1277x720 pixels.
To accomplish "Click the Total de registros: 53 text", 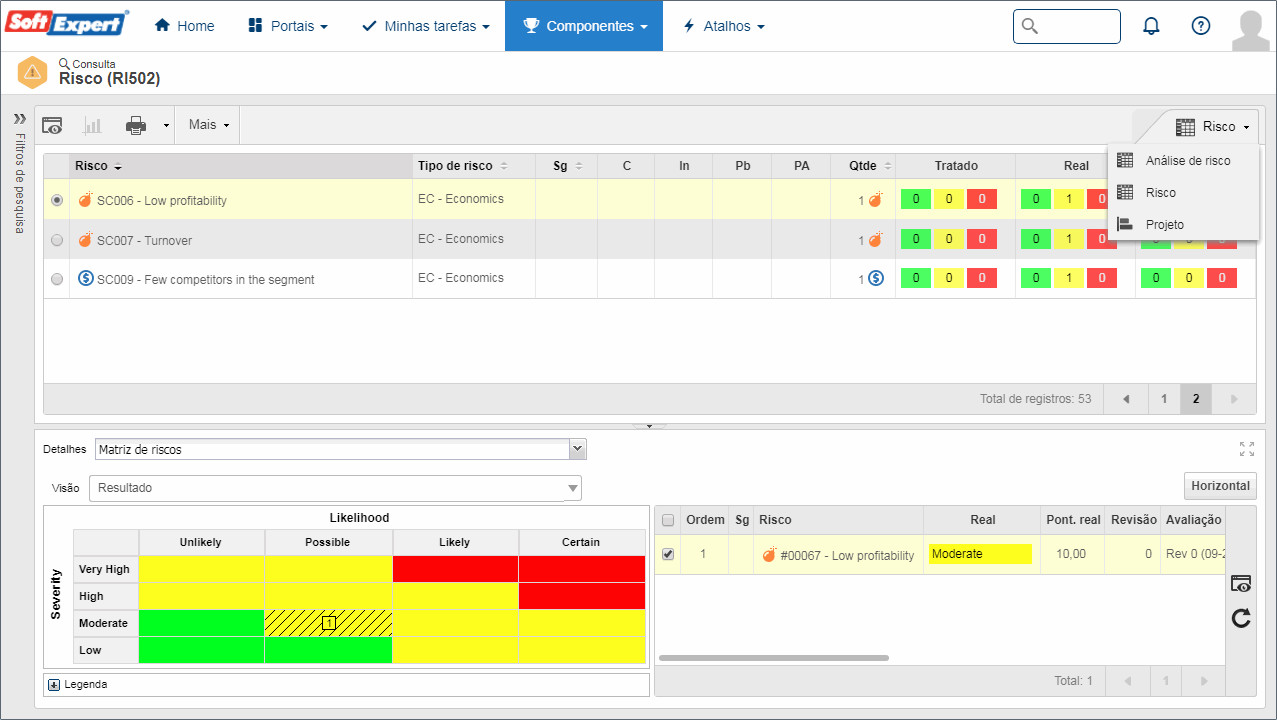I will tap(1035, 399).
